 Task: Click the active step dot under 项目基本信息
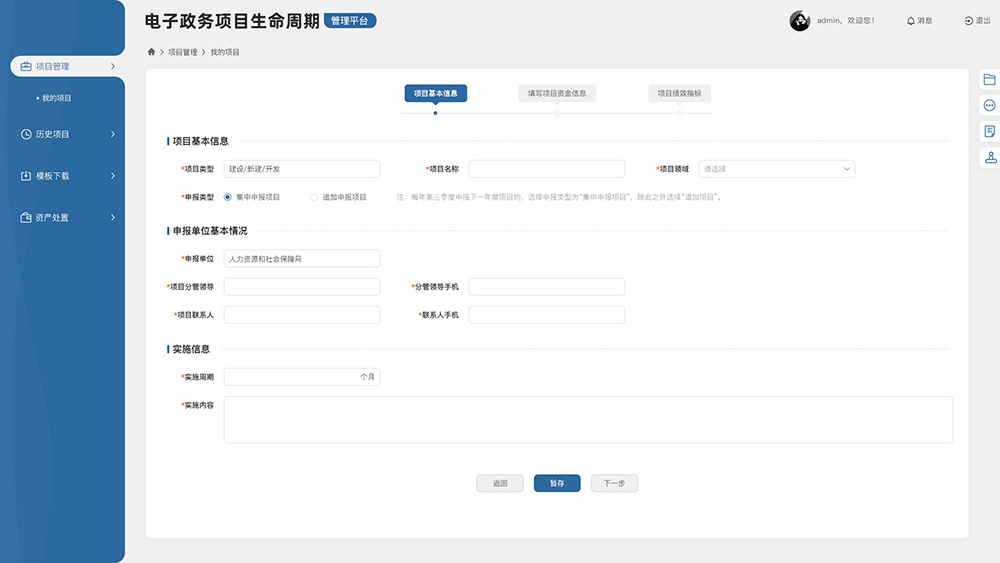point(436,113)
